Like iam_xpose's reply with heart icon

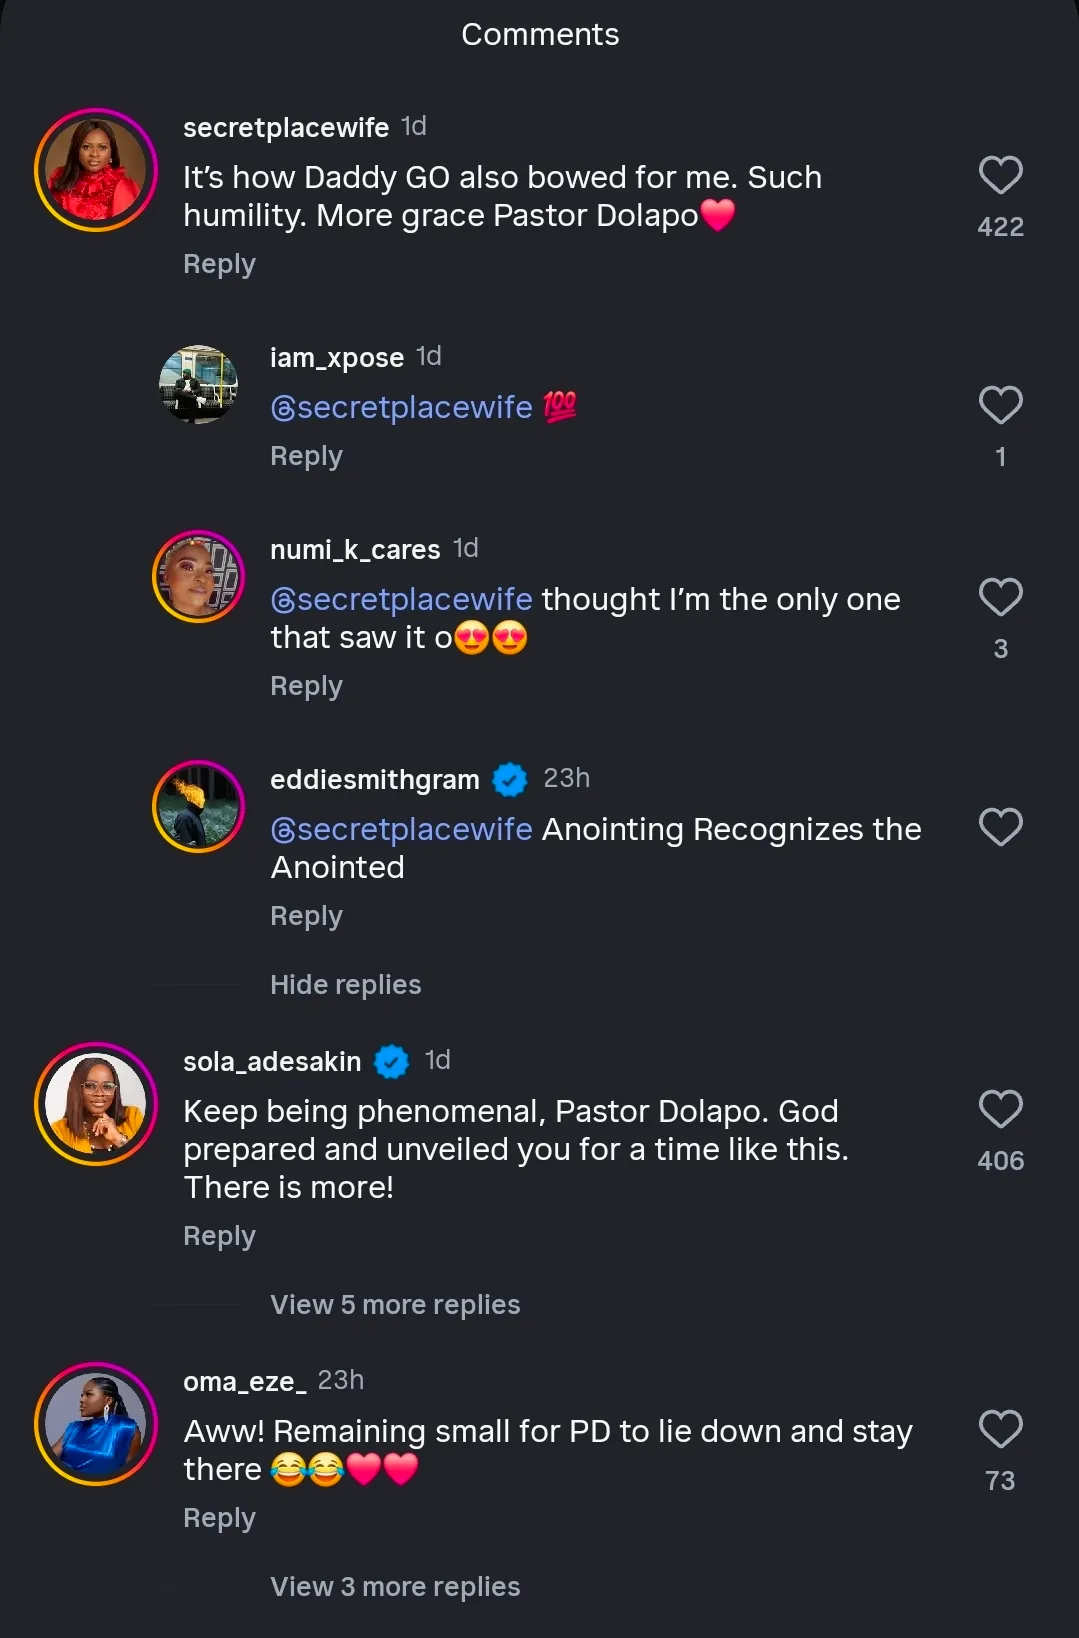tap(1000, 406)
